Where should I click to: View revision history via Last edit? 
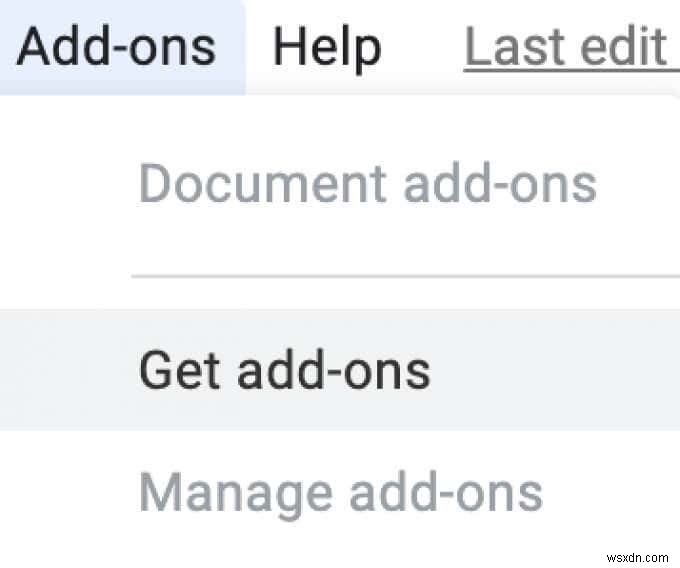566,46
